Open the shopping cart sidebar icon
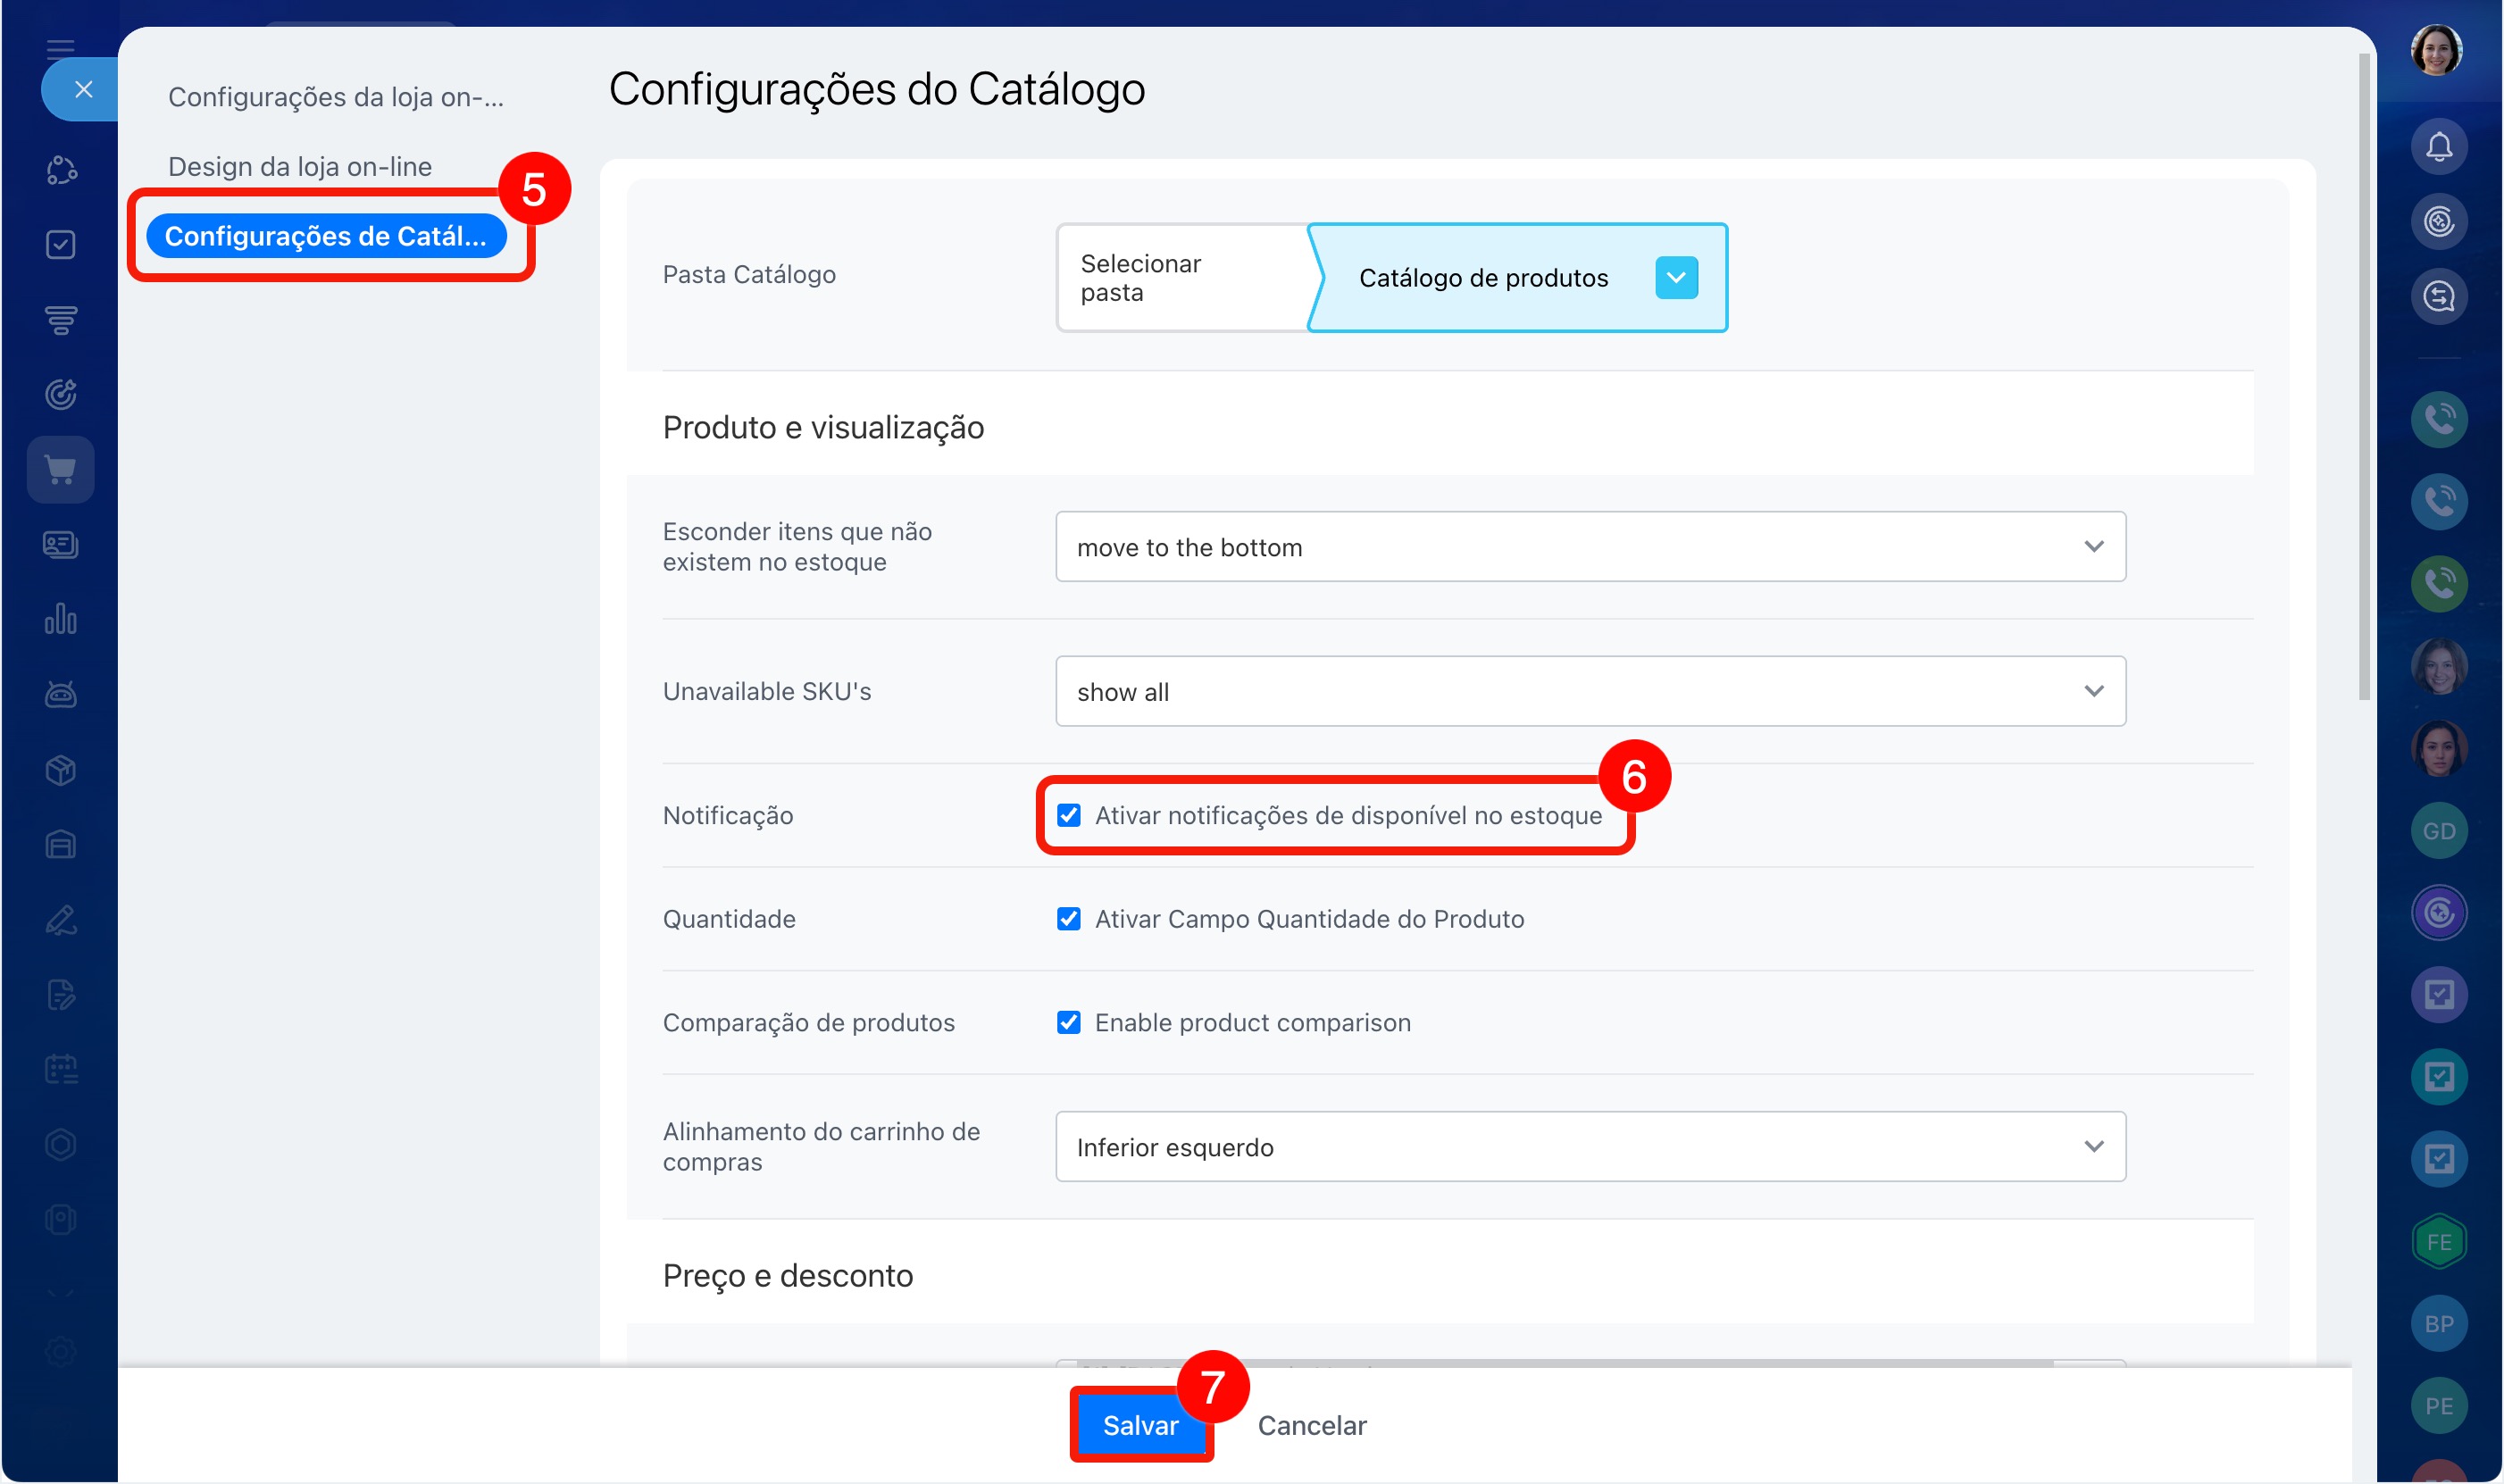 click(x=61, y=469)
